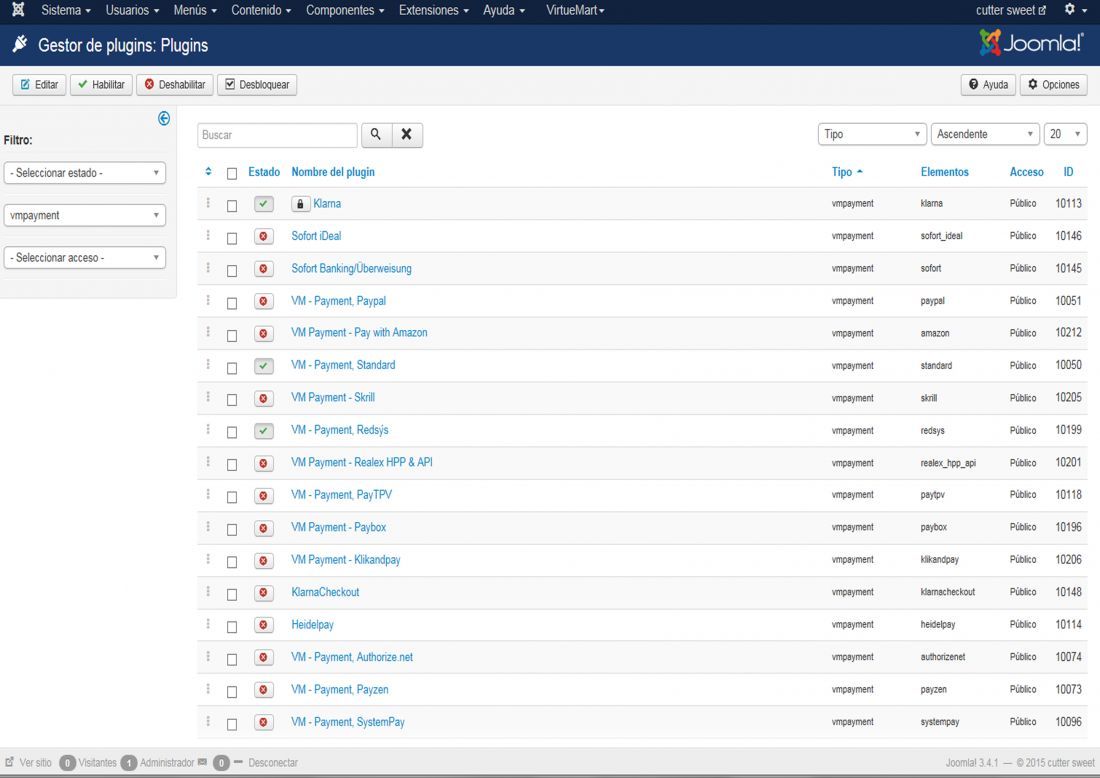Open the Contenido menu
Image resolution: width=1100 pixels, height=778 pixels.
(x=261, y=10)
